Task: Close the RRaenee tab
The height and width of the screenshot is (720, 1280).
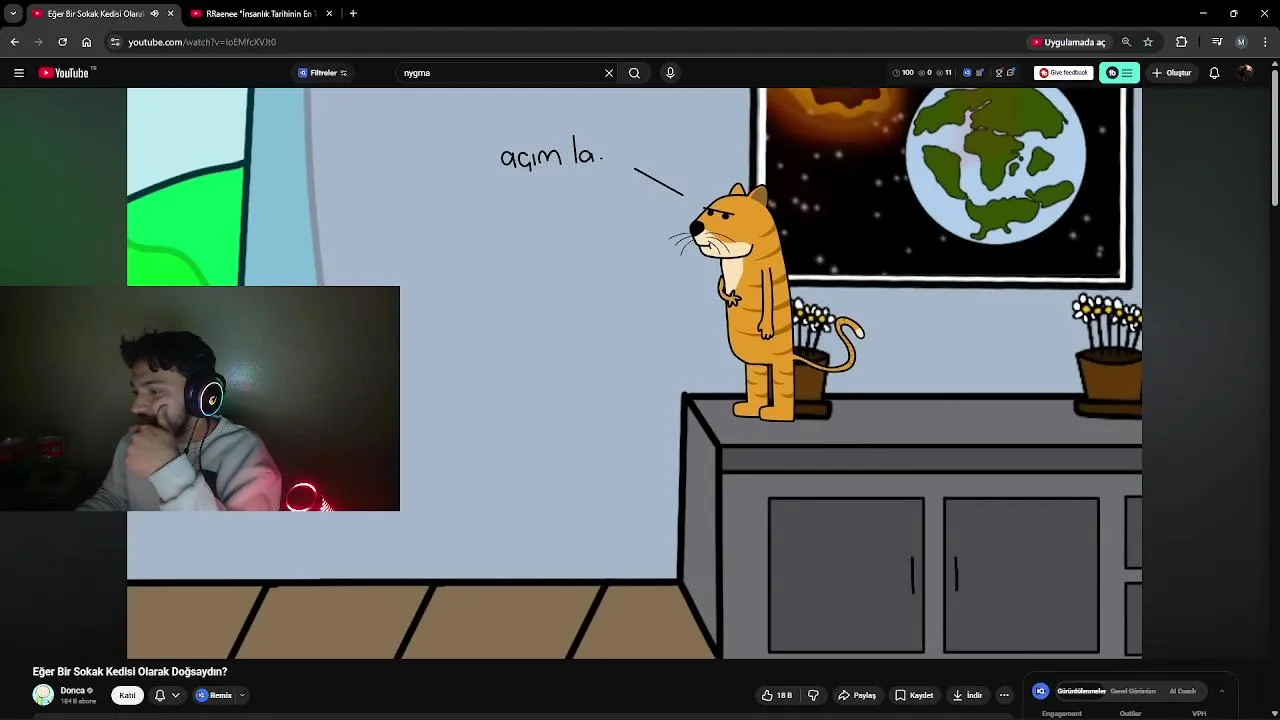Action: [x=329, y=14]
